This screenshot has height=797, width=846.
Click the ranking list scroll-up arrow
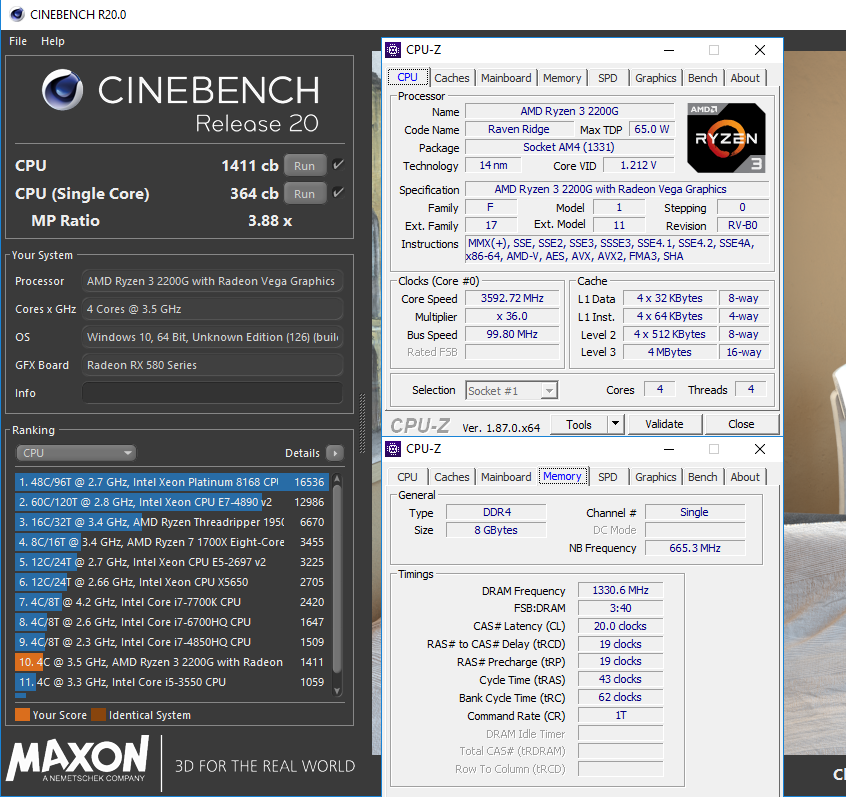pyautogui.click(x=337, y=478)
